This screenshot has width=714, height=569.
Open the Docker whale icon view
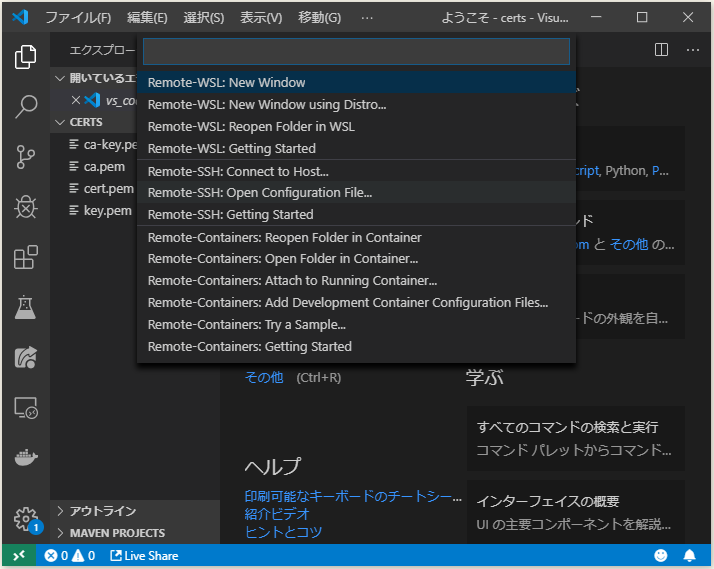coord(26,457)
